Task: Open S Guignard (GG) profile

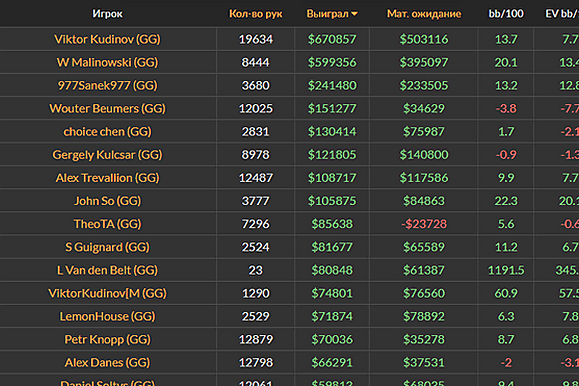Action: (107, 247)
